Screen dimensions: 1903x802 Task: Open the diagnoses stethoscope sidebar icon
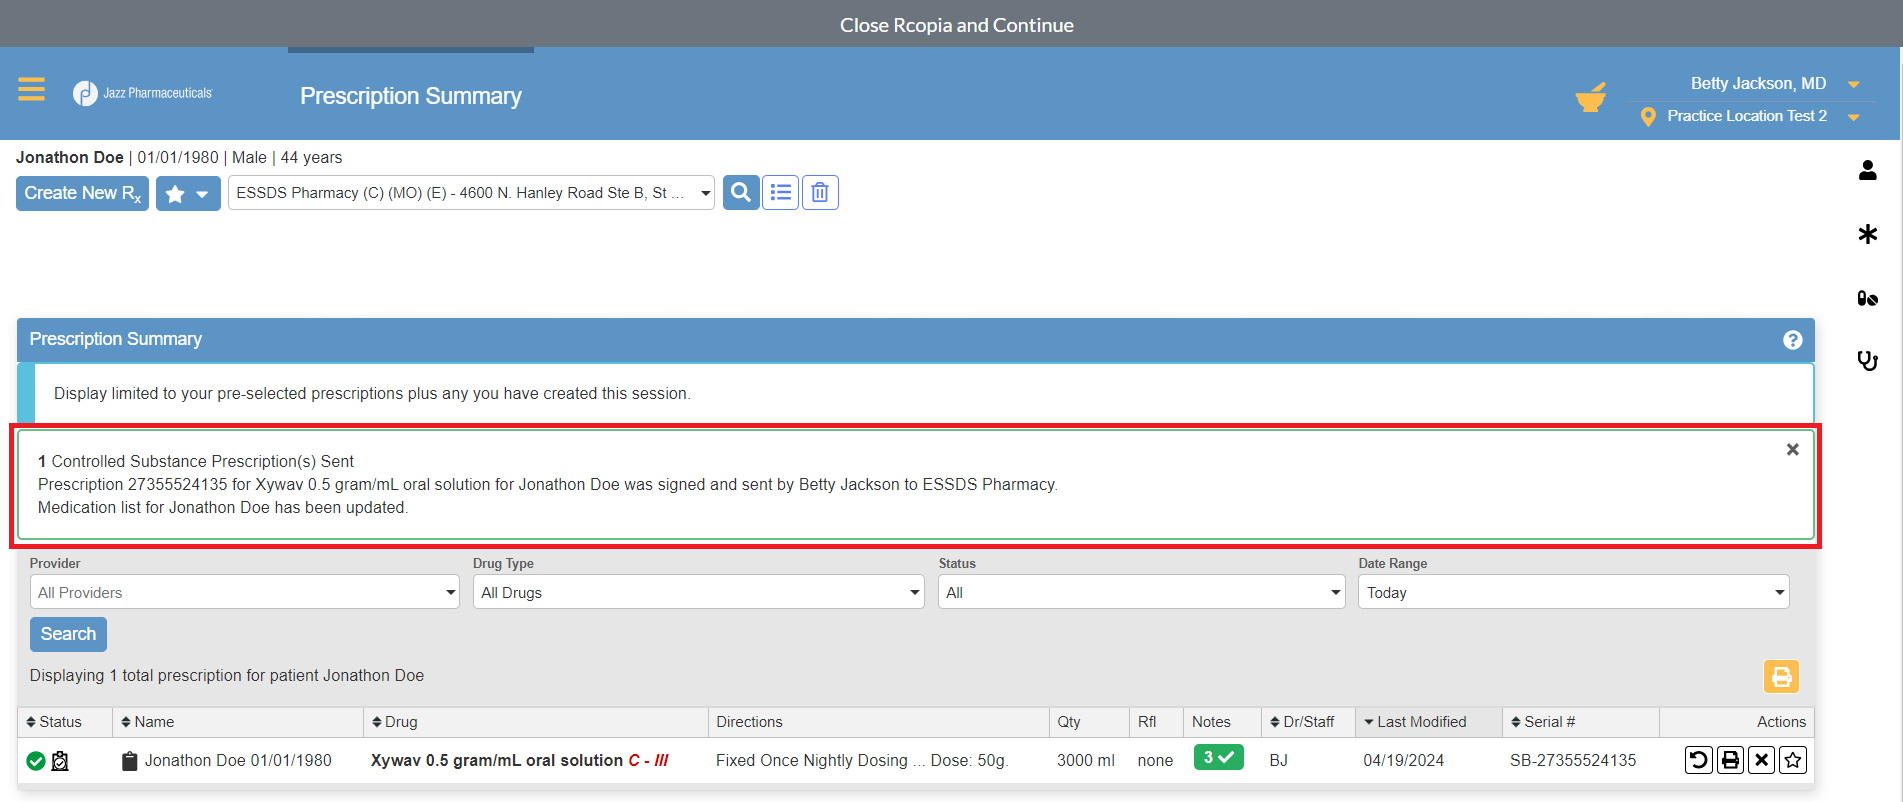[1867, 360]
